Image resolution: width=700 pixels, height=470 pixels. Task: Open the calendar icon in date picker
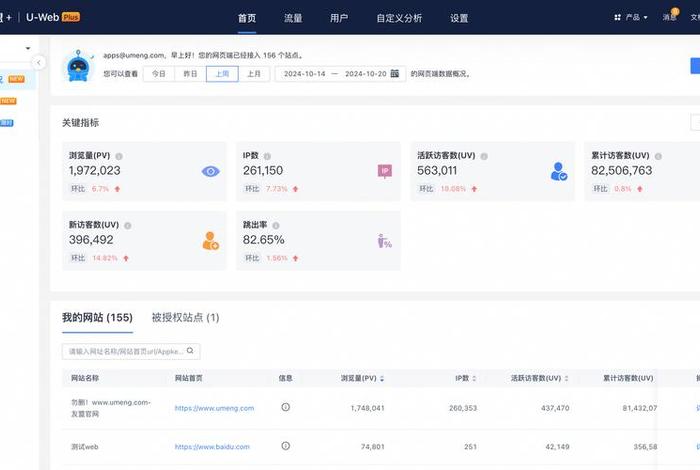pyautogui.click(x=395, y=74)
